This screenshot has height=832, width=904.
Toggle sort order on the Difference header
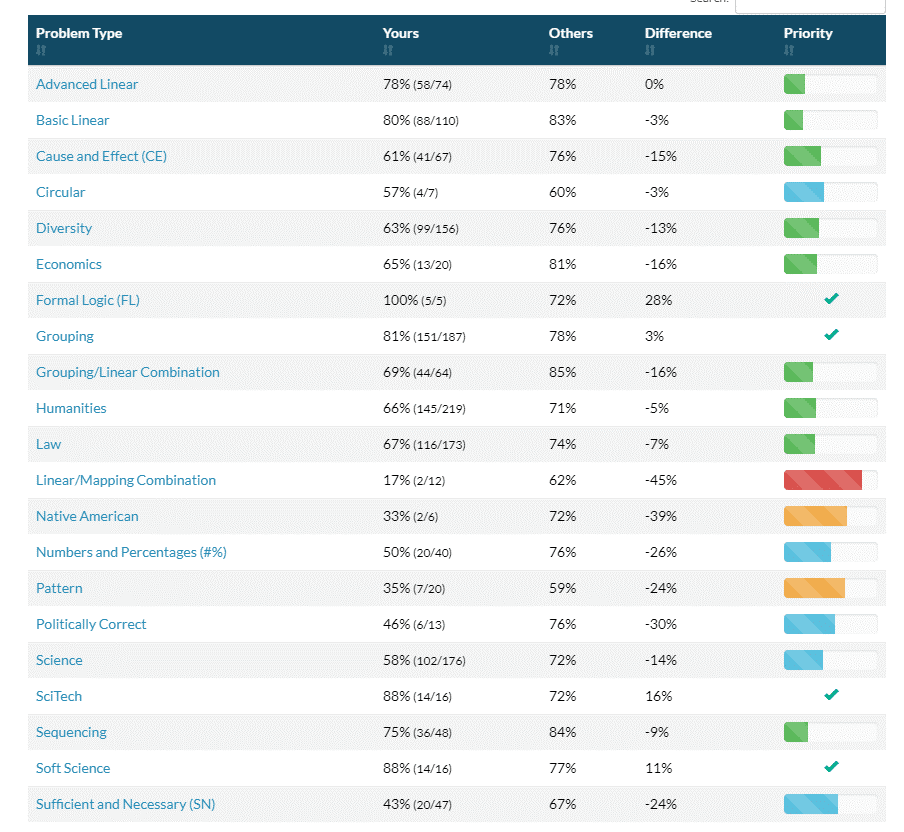click(x=678, y=33)
